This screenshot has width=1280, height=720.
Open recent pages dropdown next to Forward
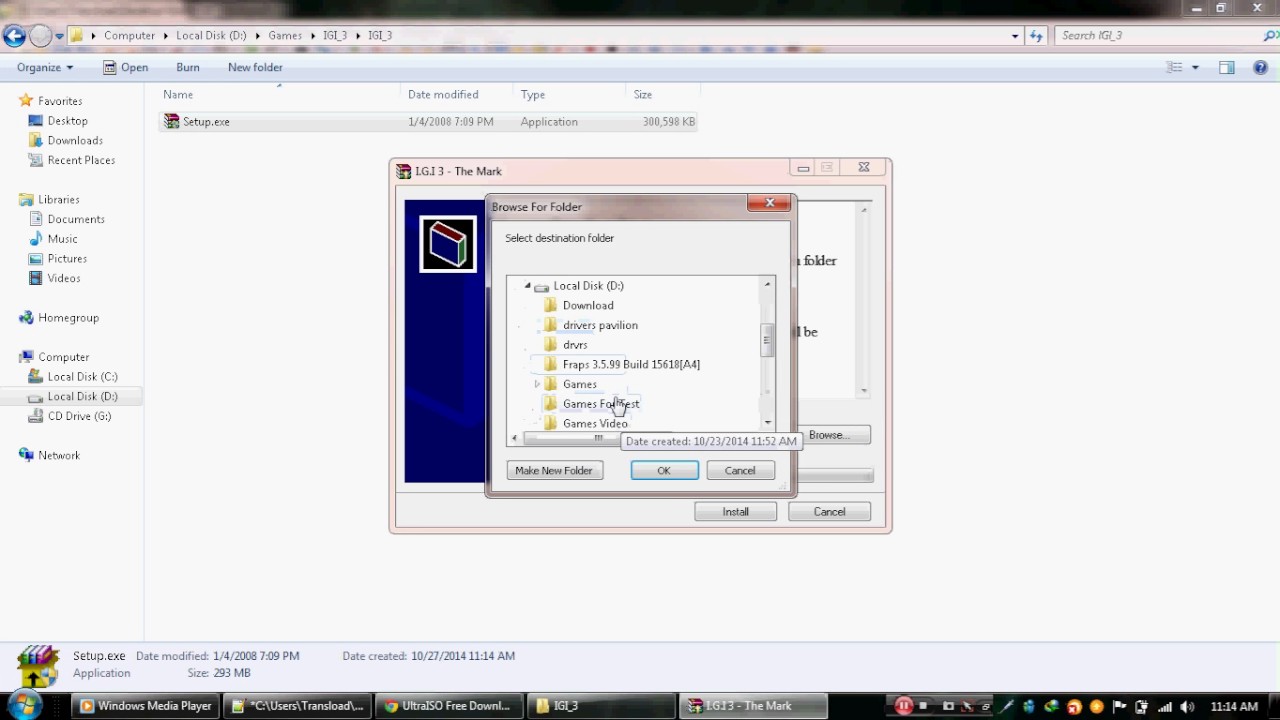click(x=60, y=36)
